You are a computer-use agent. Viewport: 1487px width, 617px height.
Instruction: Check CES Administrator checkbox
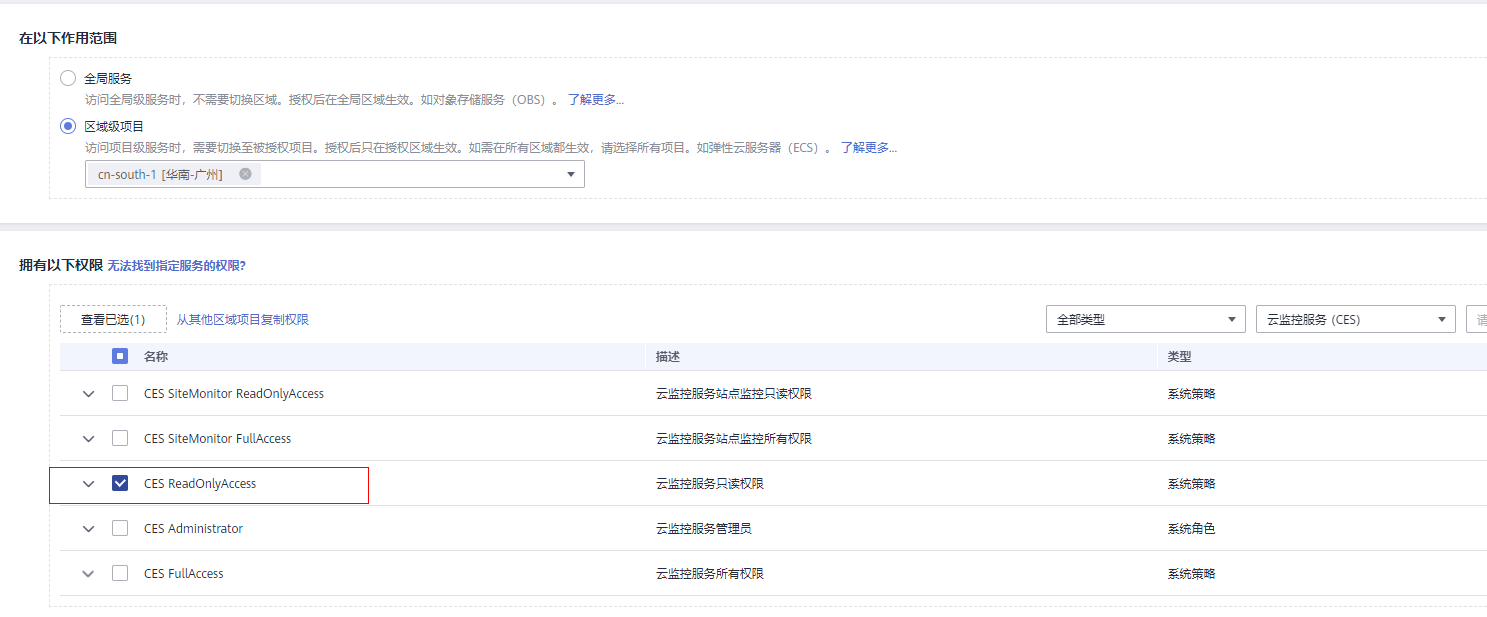click(120, 529)
